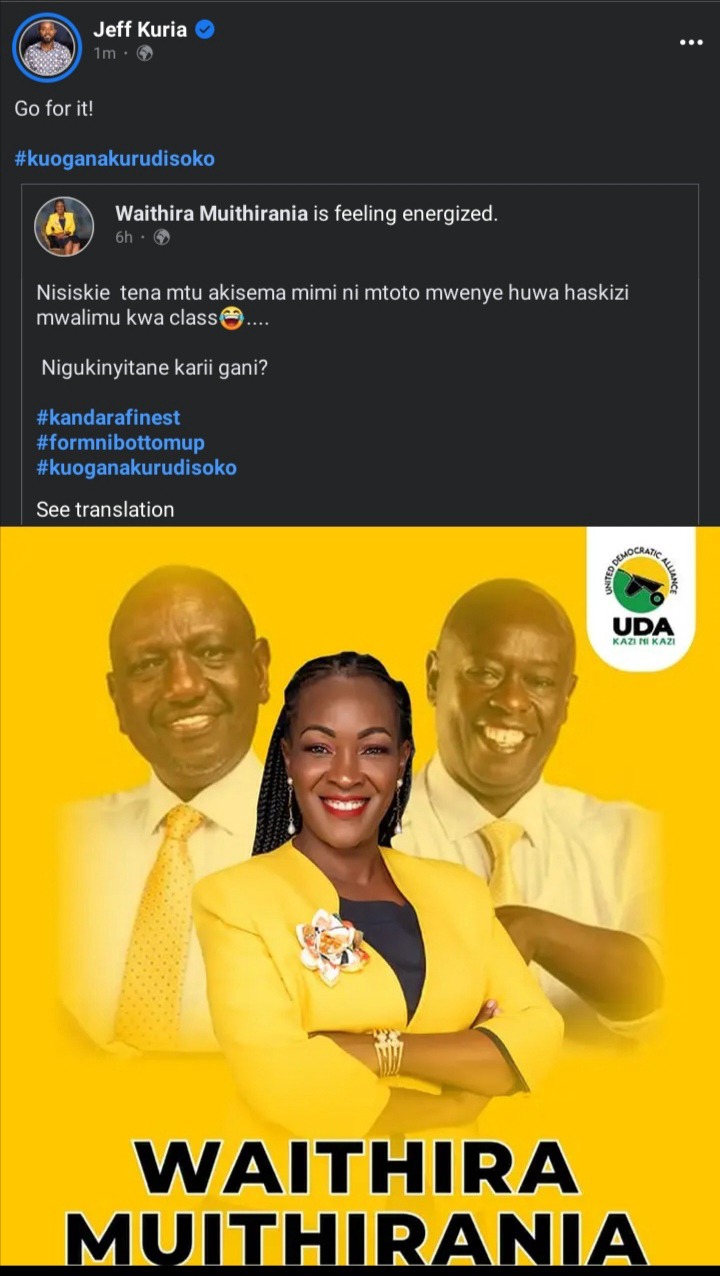Open the three-dot post options menu
The height and width of the screenshot is (1276, 720).
pyautogui.click(x=691, y=42)
